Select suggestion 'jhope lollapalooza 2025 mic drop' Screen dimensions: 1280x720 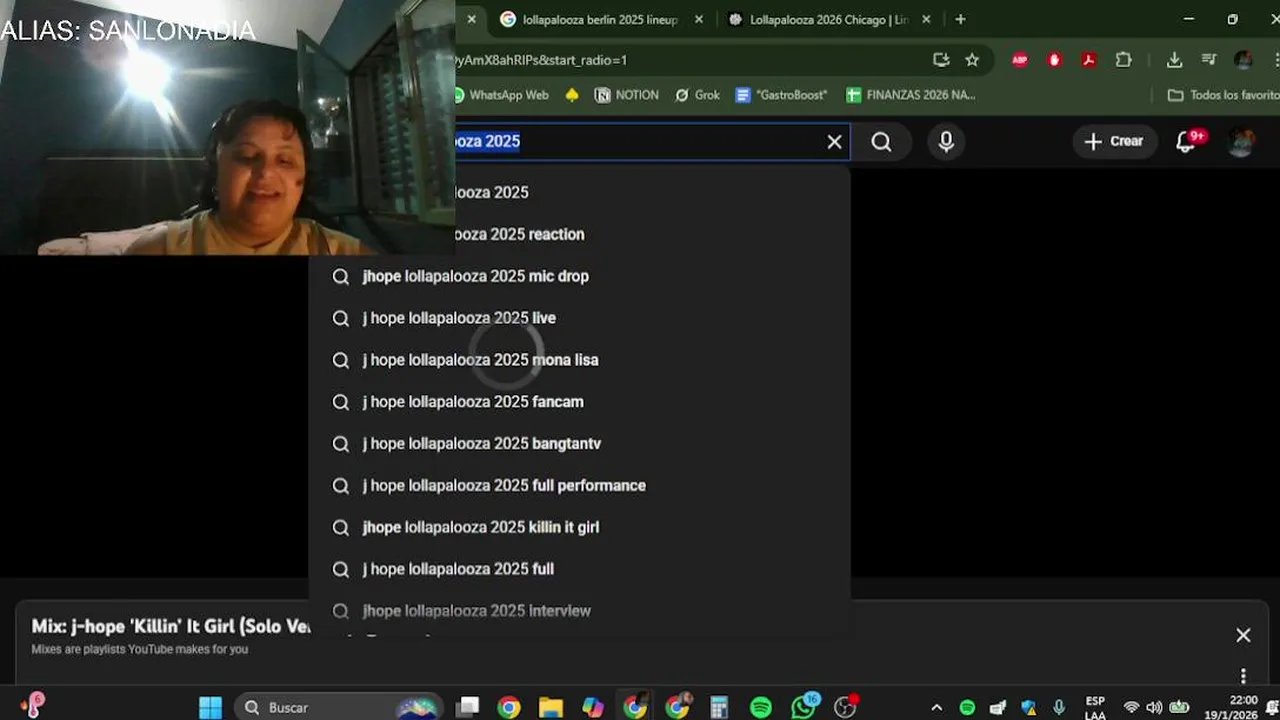coord(580,276)
